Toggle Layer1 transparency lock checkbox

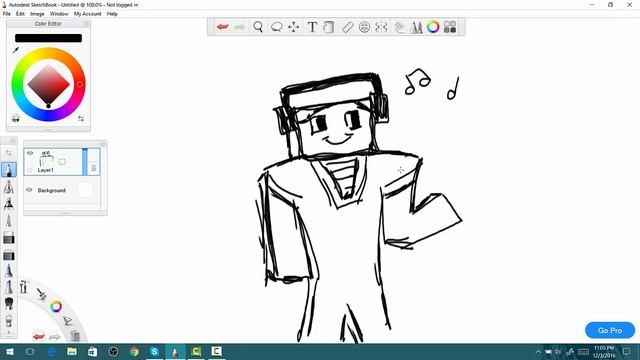[30, 170]
